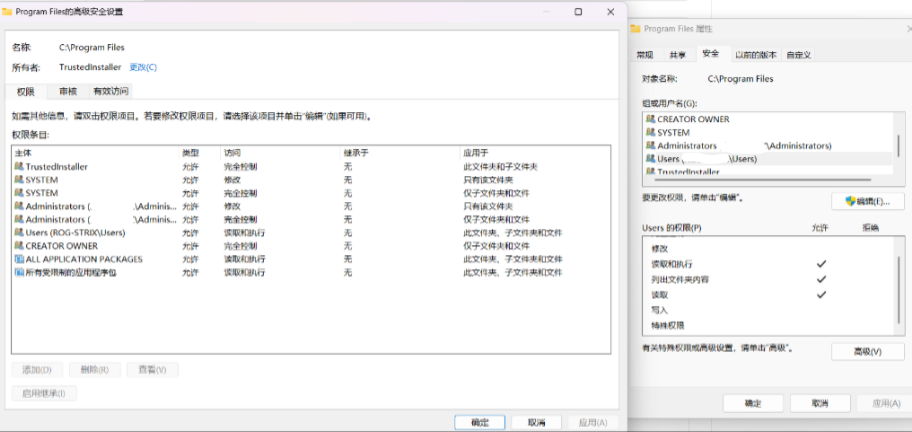
Task: Click icon of Administrators entry with 修改 access
Action: point(19,206)
